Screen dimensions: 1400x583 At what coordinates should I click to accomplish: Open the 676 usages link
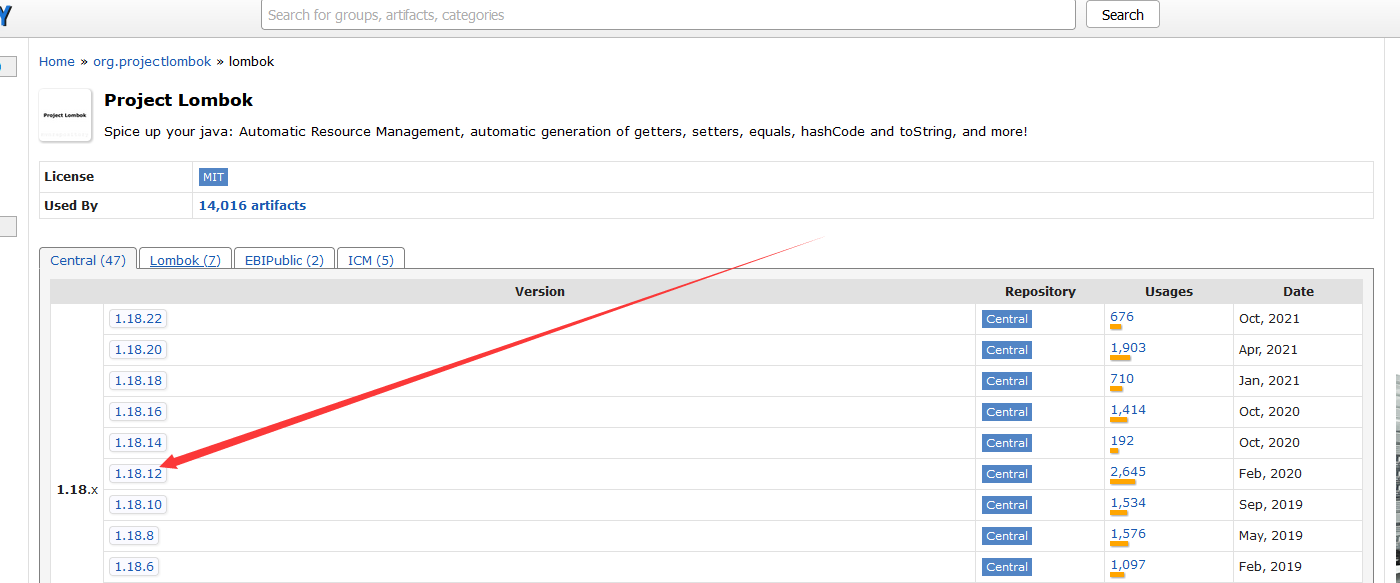[x=1122, y=317]
